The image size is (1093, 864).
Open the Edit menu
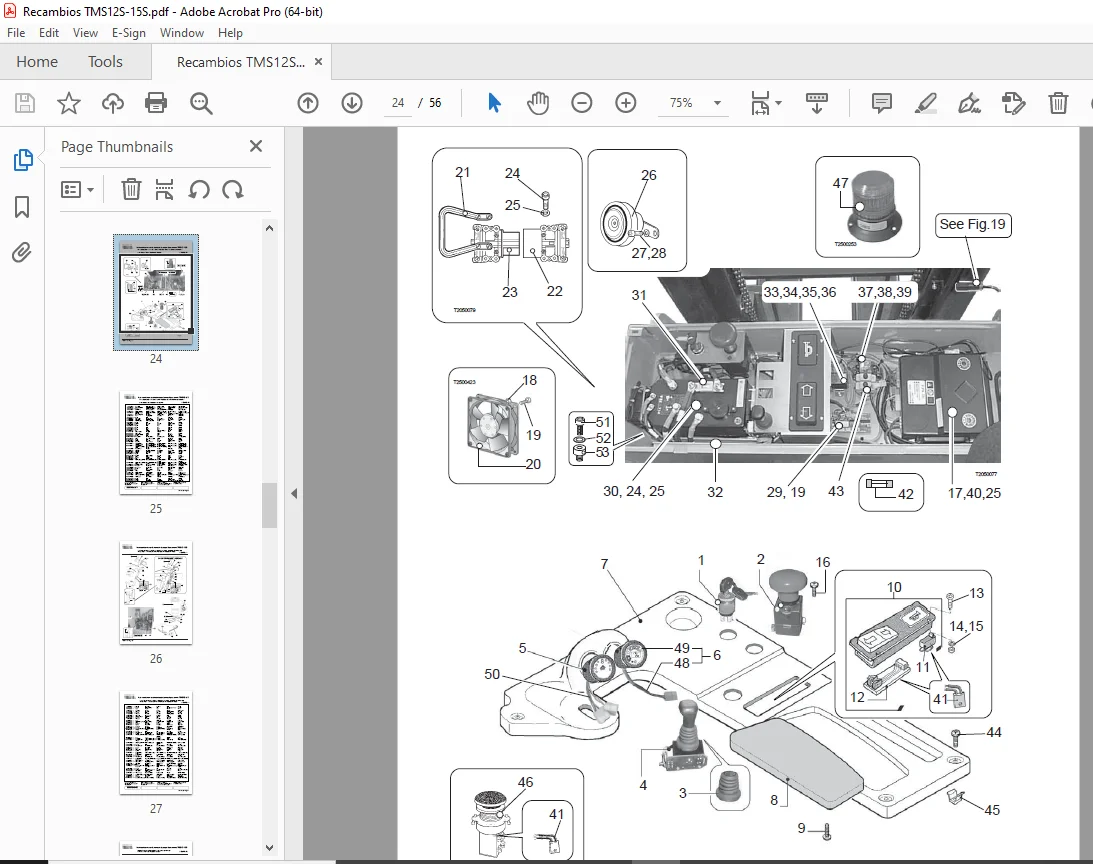coord(49,33)
